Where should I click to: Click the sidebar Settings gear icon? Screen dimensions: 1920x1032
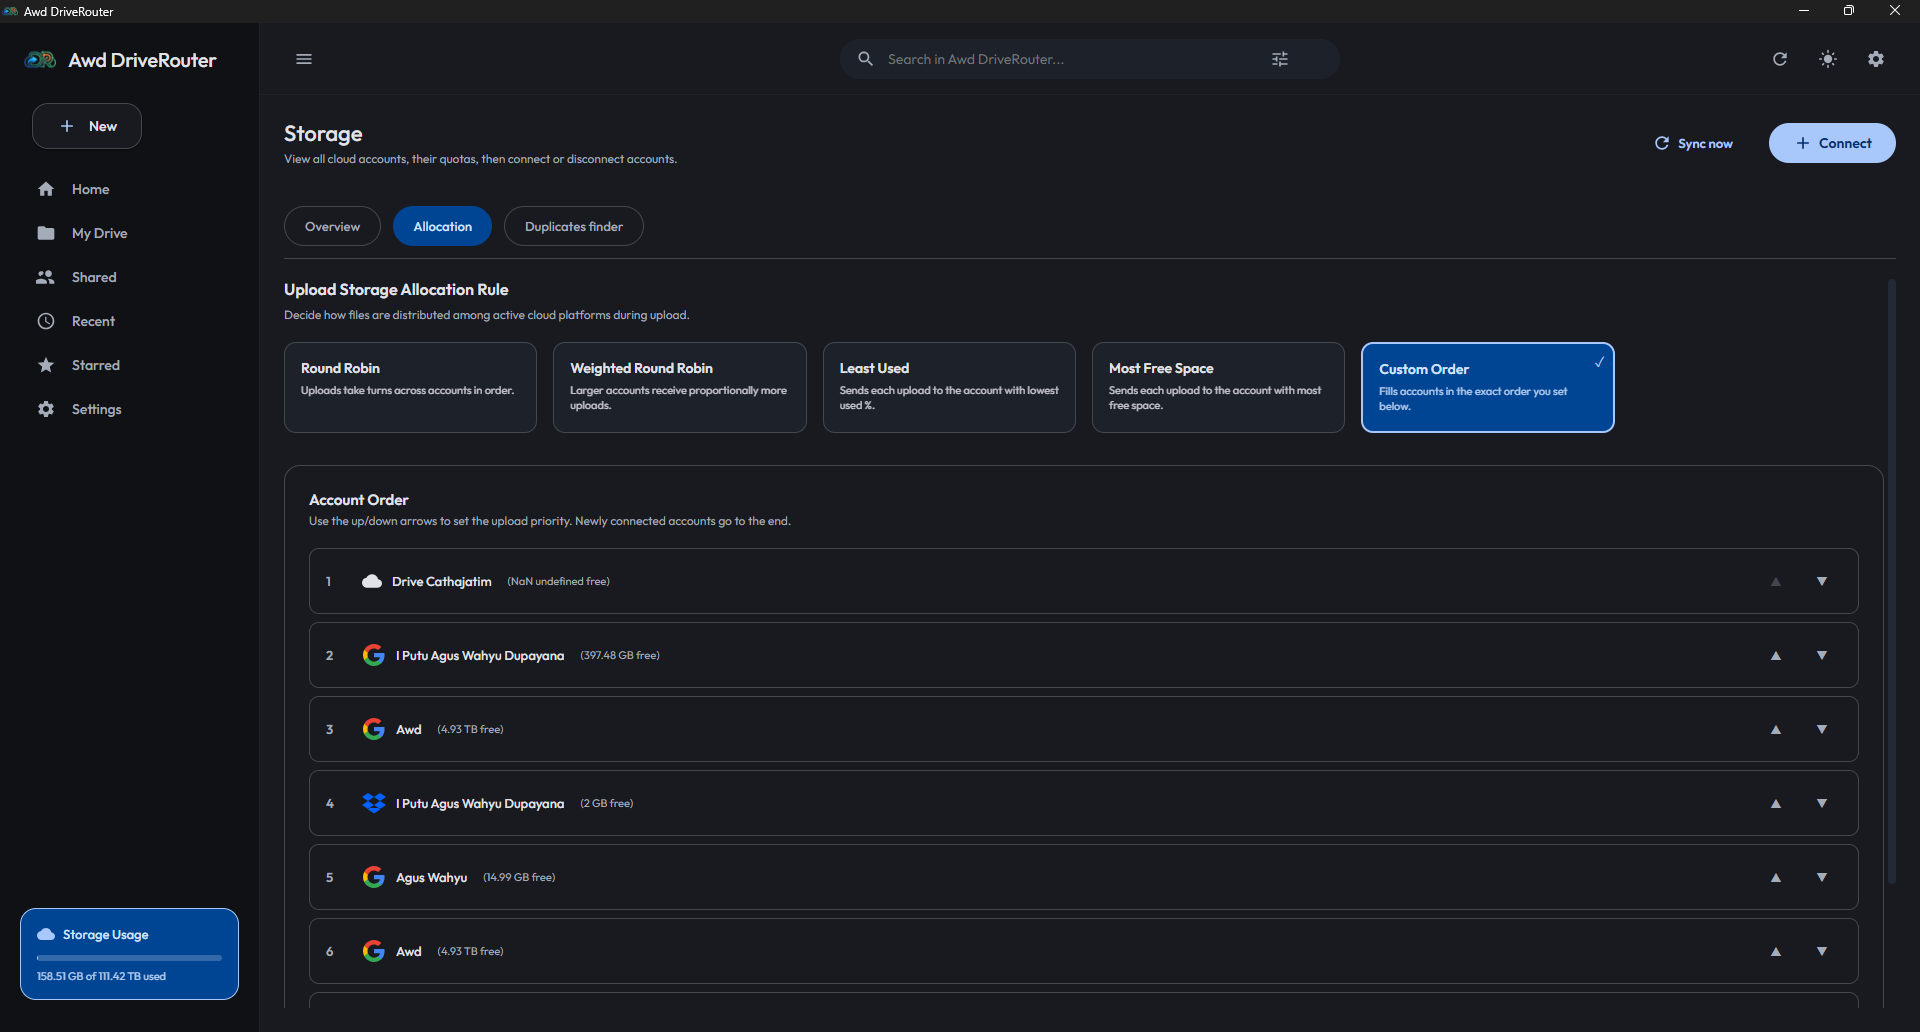click(46, 409)
